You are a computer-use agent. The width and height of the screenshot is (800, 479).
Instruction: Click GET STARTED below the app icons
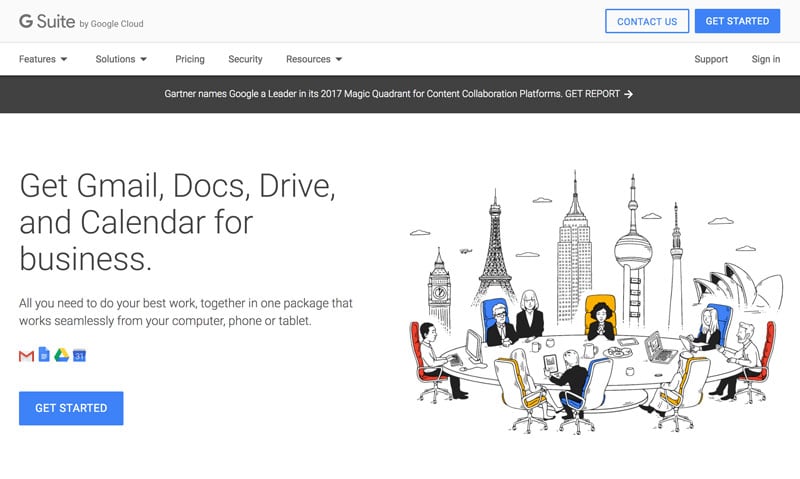(x=71, y=408)
